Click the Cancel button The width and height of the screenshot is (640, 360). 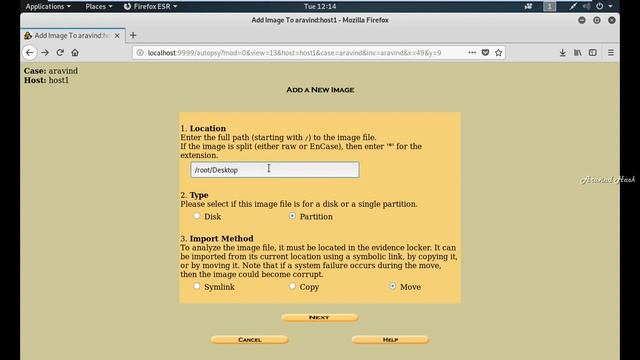coord(249,340)
